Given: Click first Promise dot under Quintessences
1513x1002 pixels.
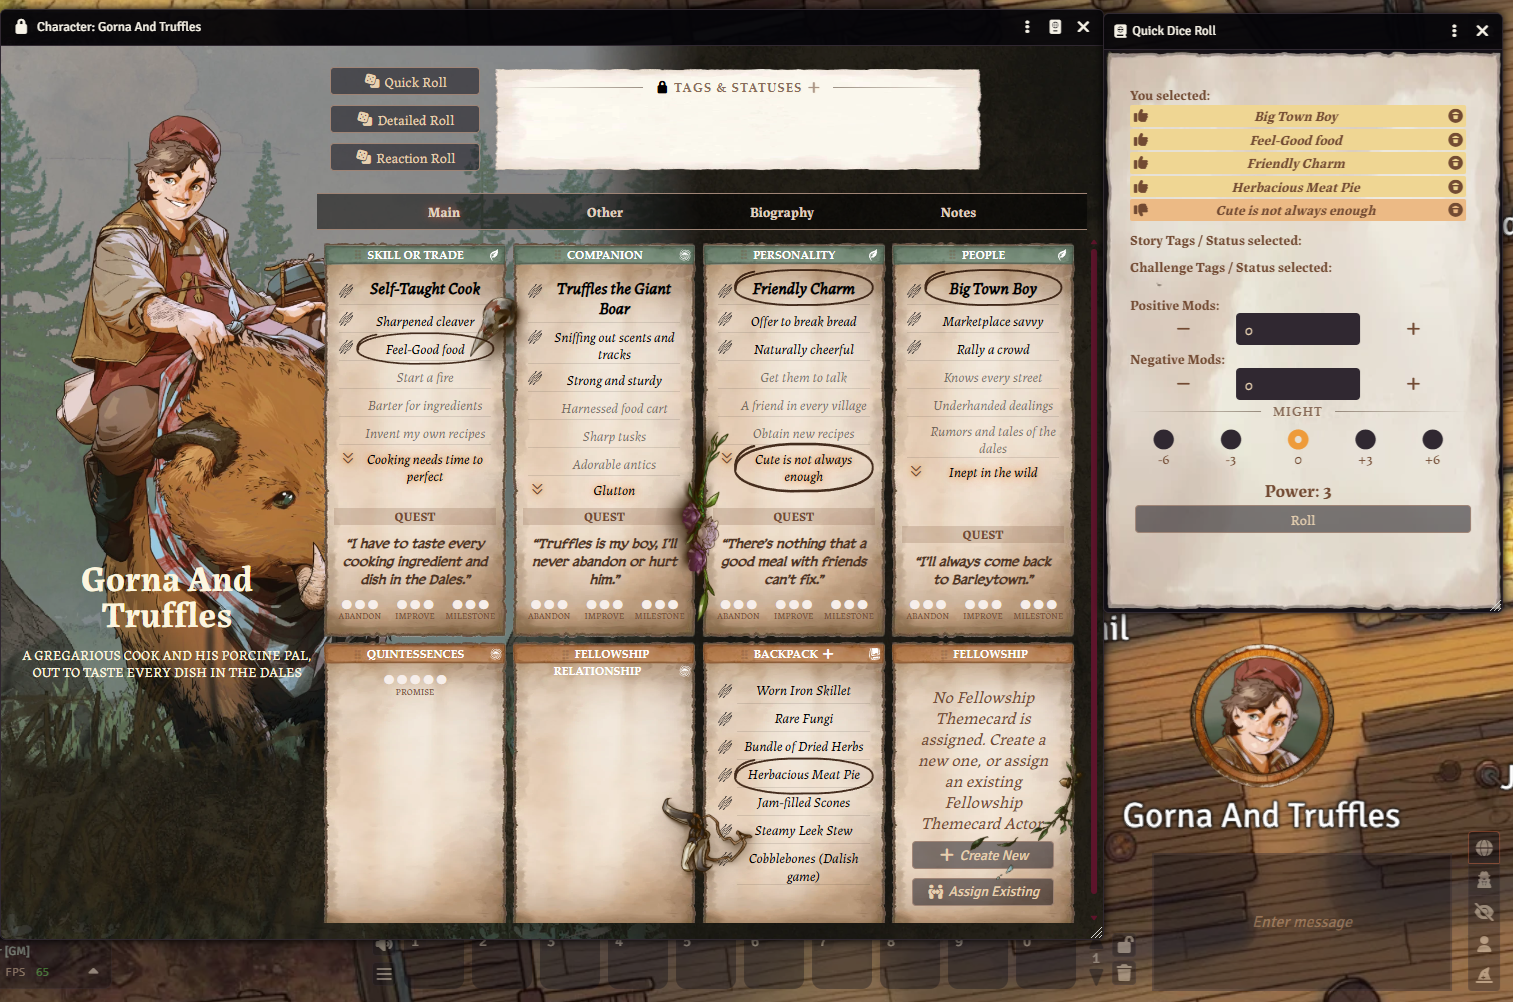Looking at the screenshot, I should (x=389, y=680).
